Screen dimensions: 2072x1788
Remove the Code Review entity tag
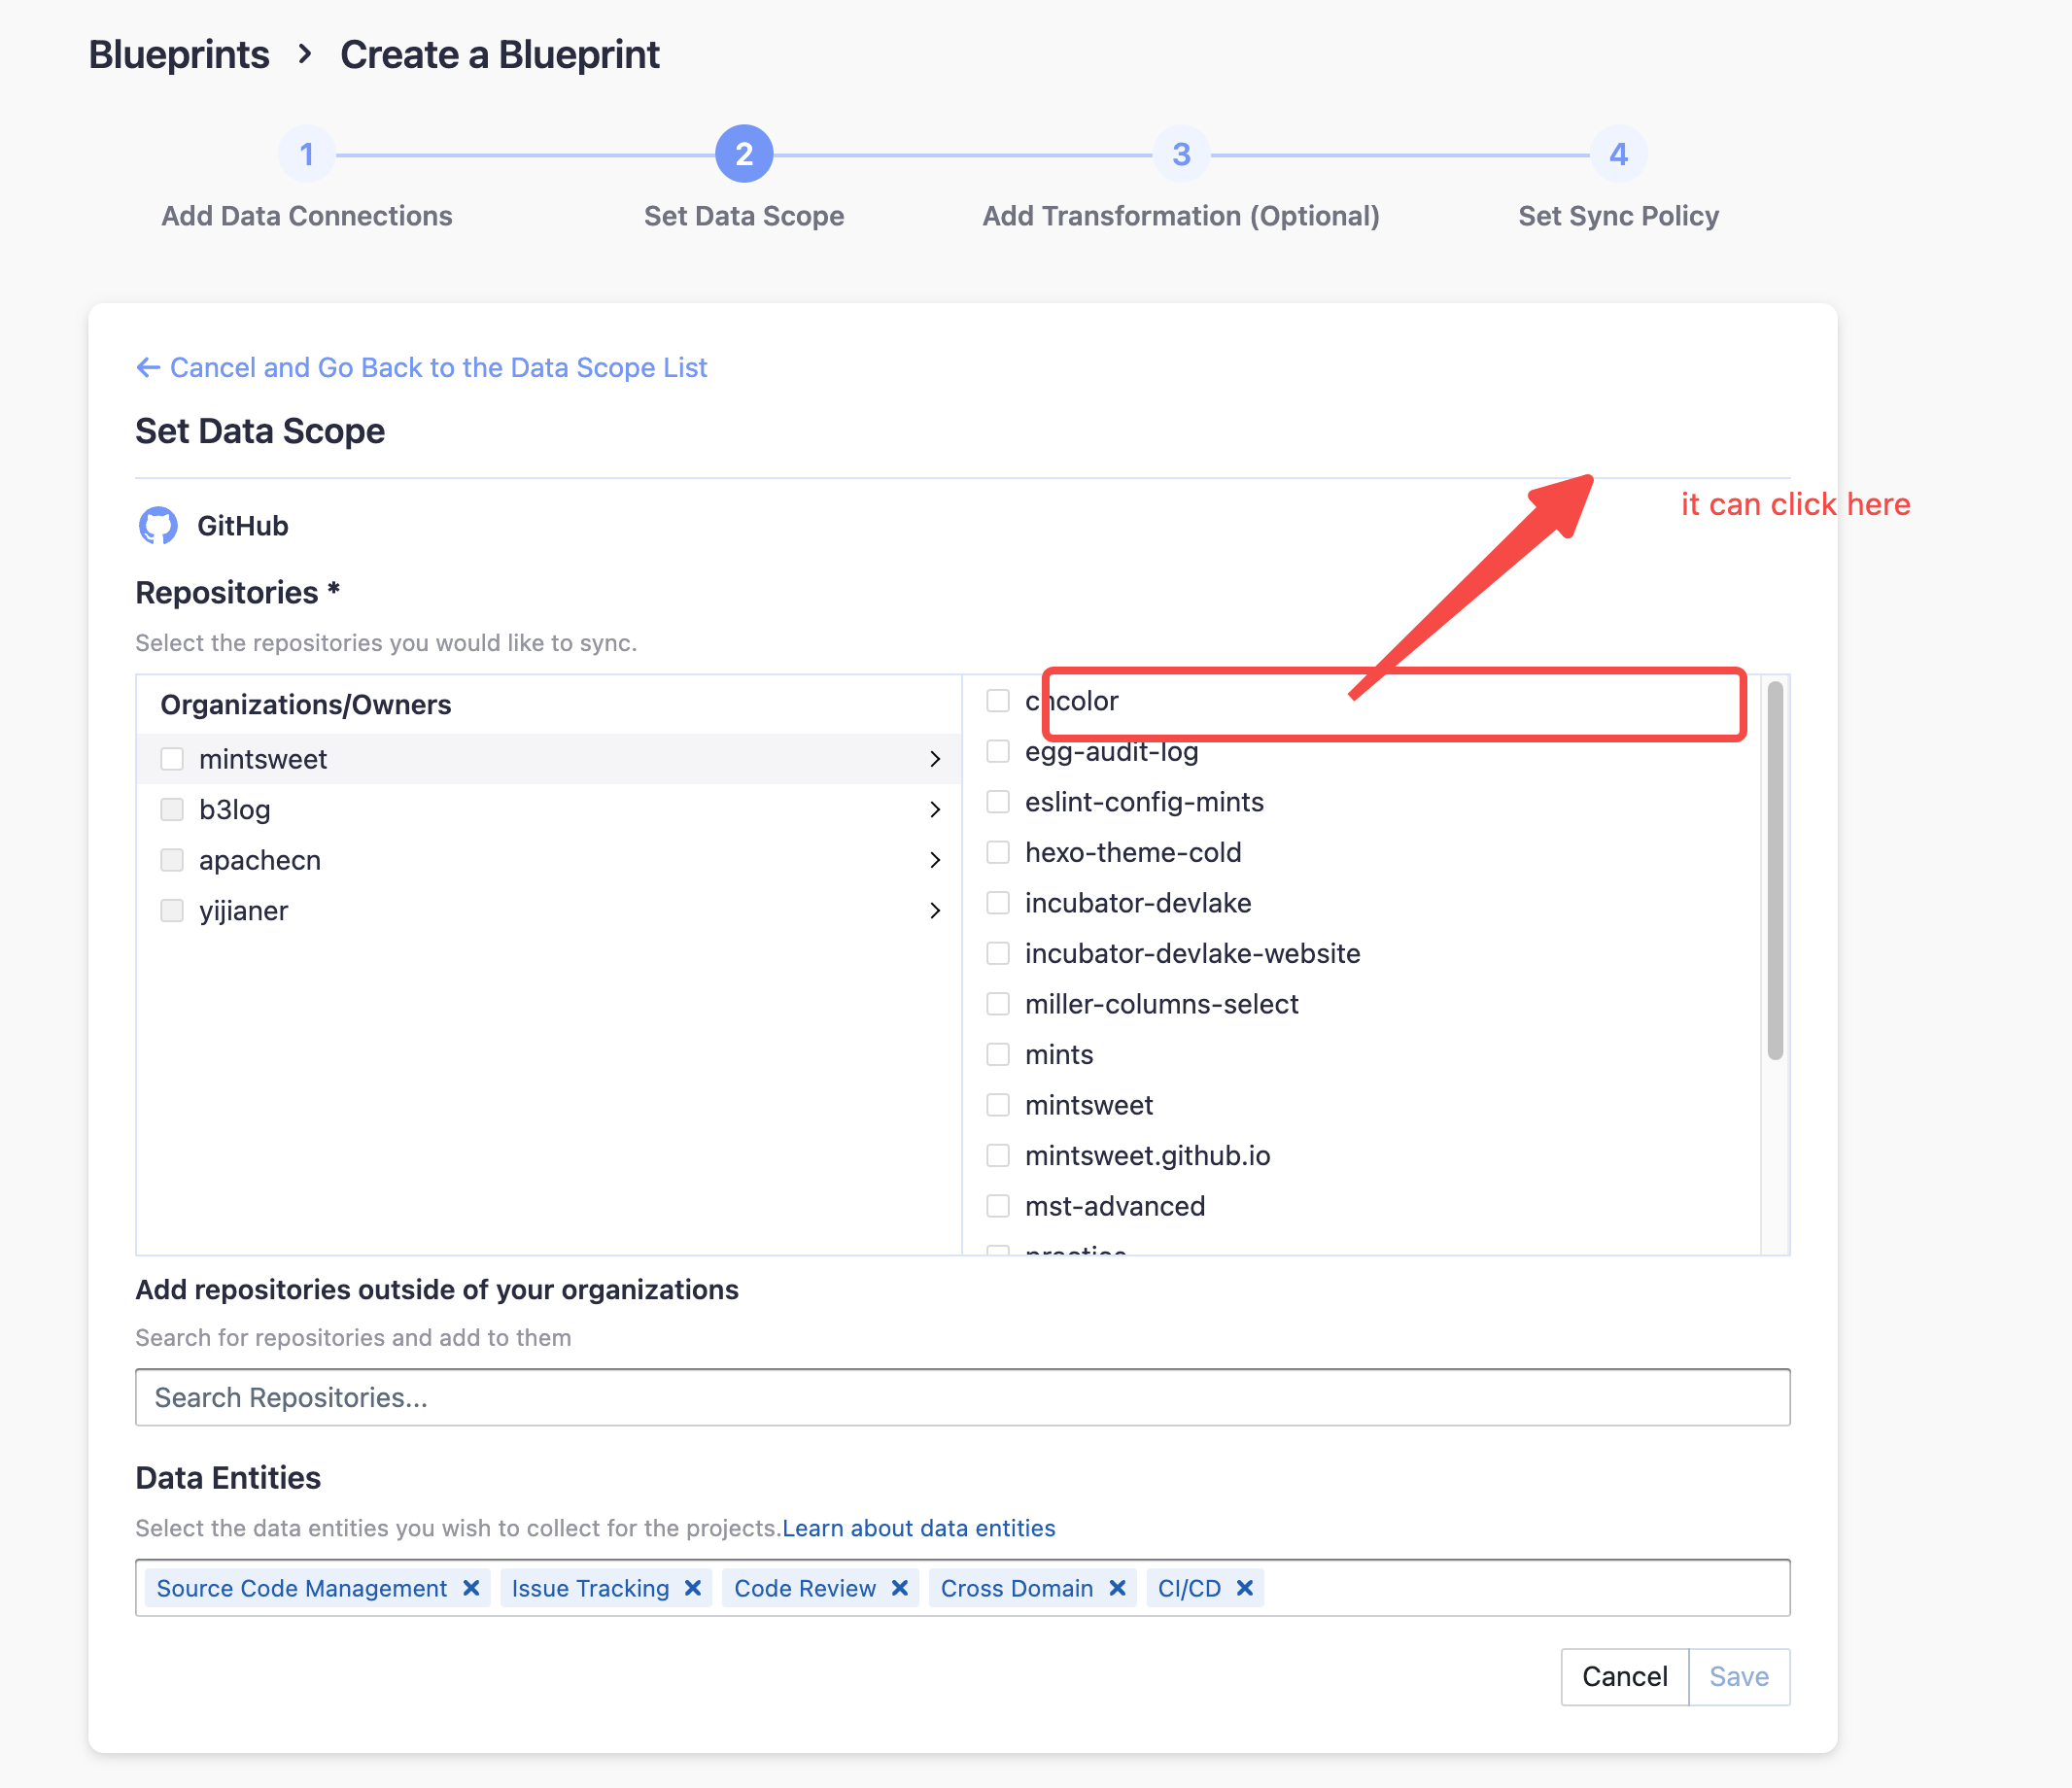[x=899, y=1588]
